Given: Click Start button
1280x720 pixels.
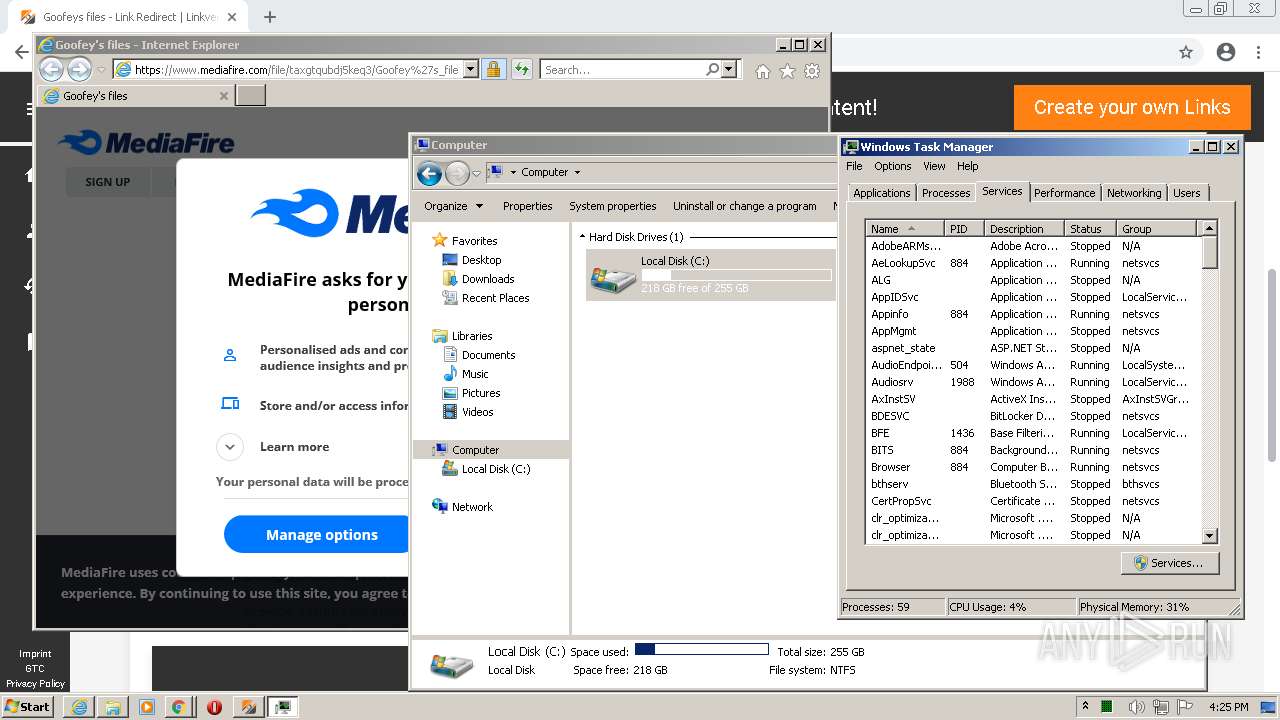Looking at the screenshot, I should click(28, 707).
